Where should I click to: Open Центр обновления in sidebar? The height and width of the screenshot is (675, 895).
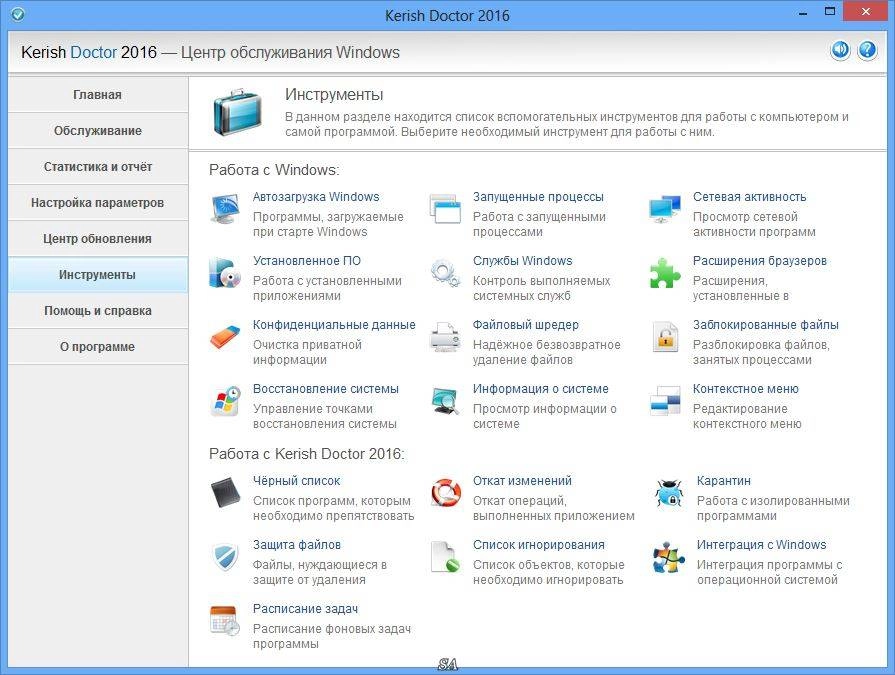click(98, 239)
